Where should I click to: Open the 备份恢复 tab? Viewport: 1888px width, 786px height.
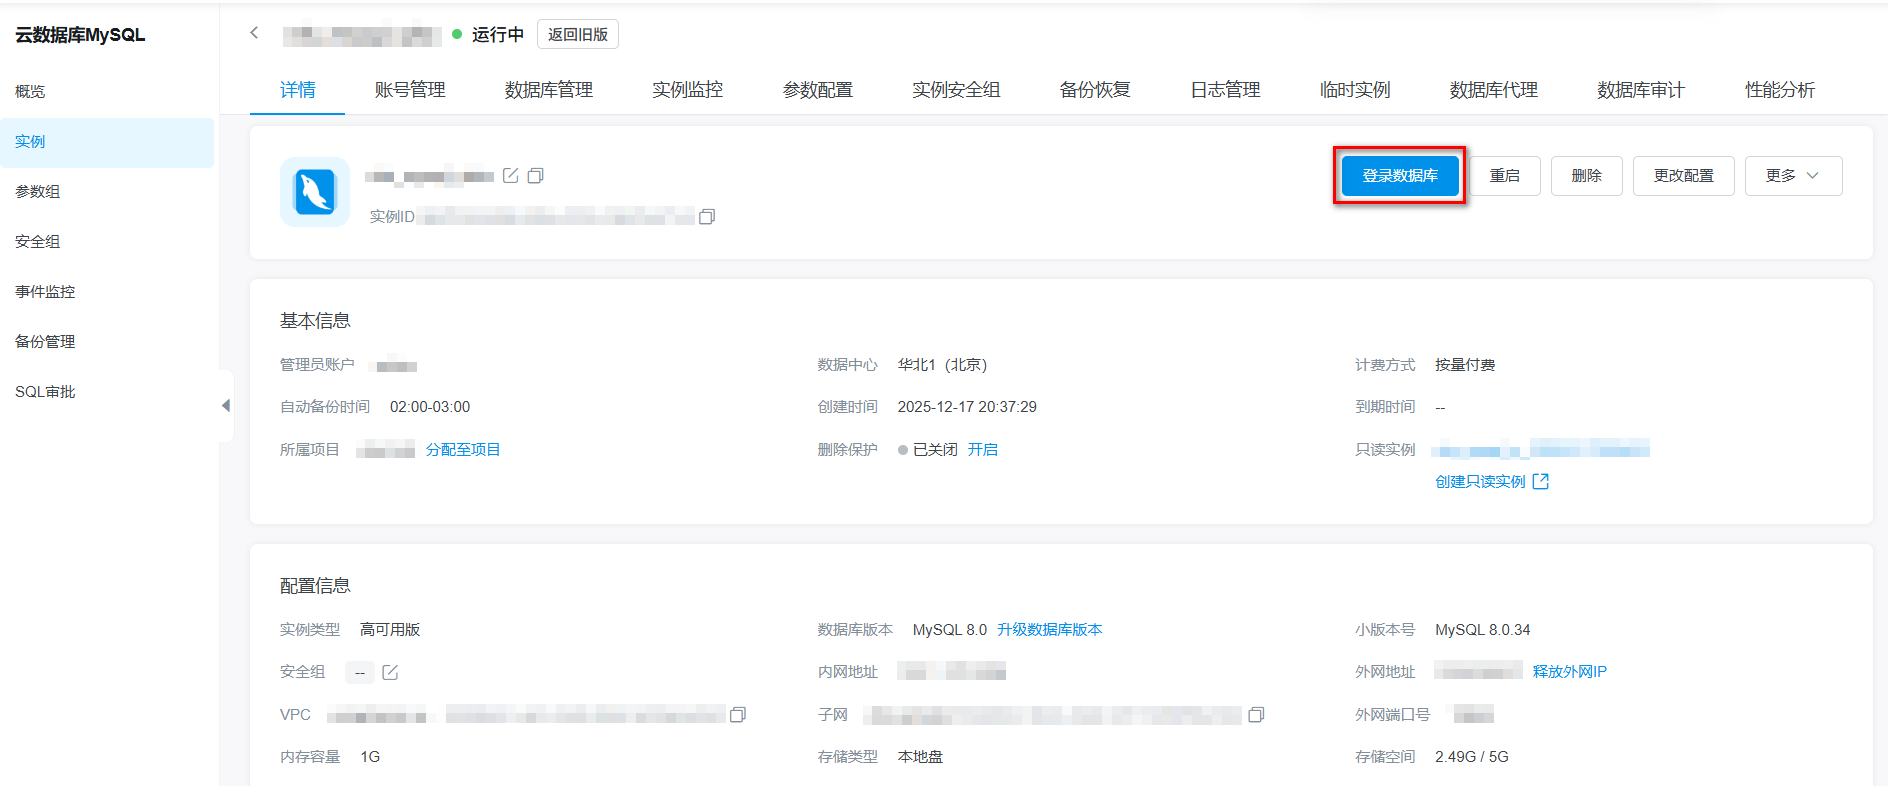point(1095,90)
